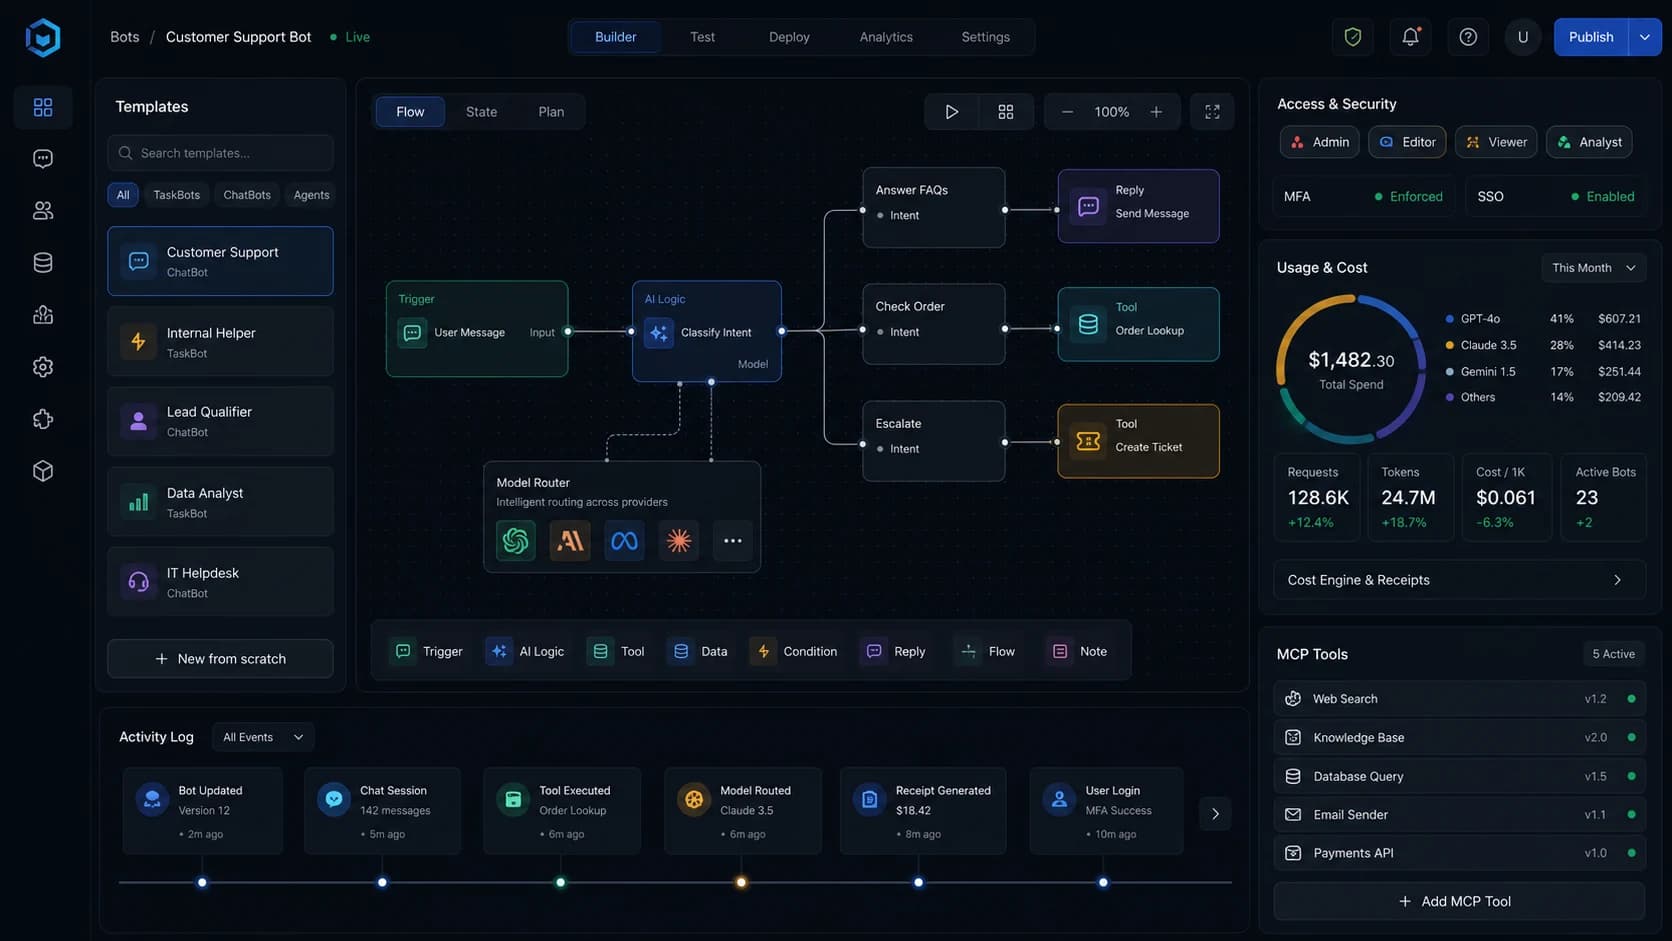Toggle MFA Enforced setting
The width and height of the screenshot is (1672, 941).
tap(1364, 197)
